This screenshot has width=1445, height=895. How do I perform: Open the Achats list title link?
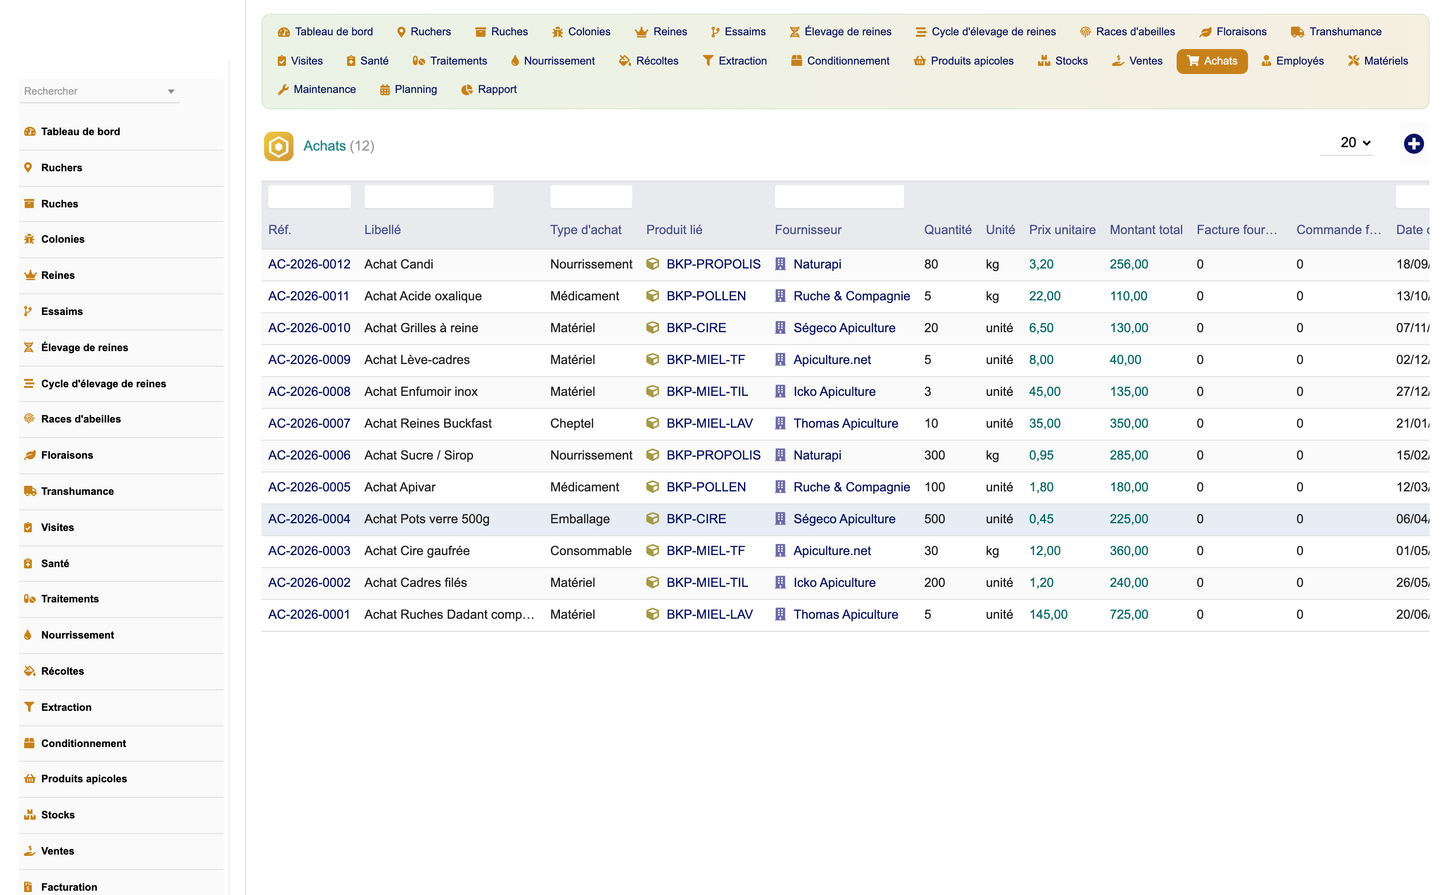[324, 146]
